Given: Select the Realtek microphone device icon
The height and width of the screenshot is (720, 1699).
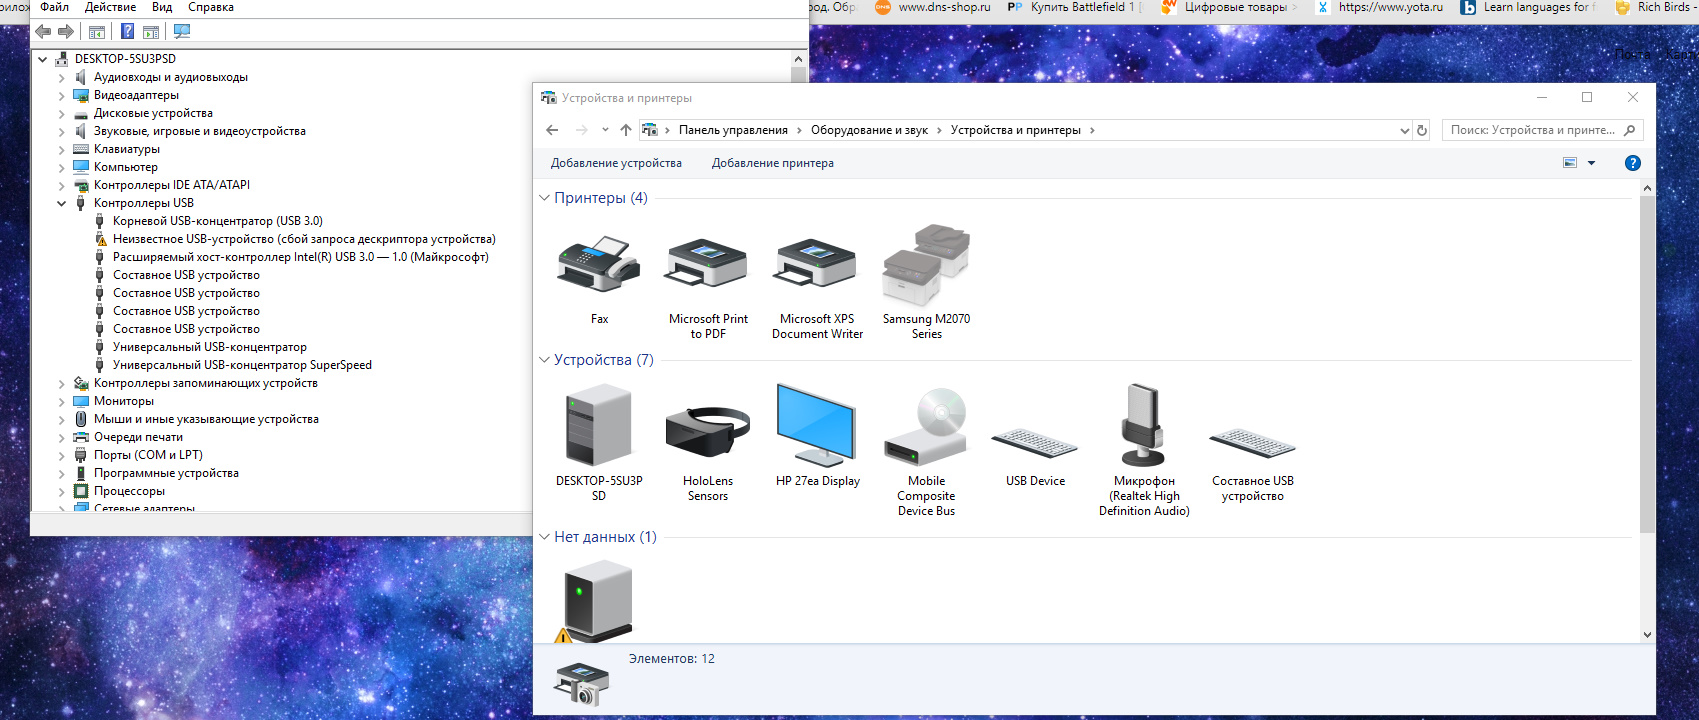Looking at the screenshot, I should coord(1144,426).
